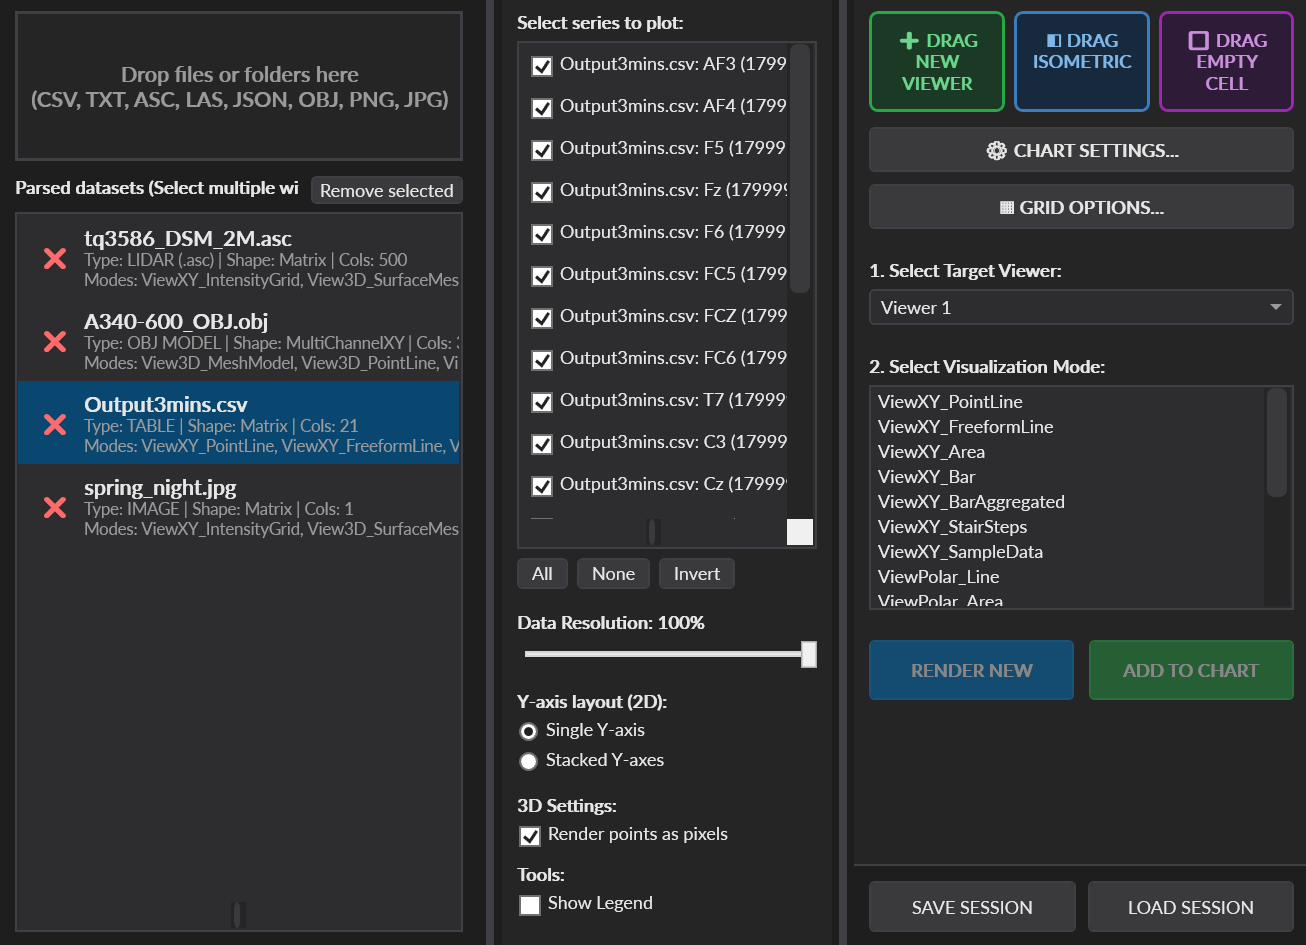Image resolution: width=1306 pixels, height=945 pixels.
Task: Remove A340-600_OBJ.obj dataset via red X
Action: pos(55,342)
